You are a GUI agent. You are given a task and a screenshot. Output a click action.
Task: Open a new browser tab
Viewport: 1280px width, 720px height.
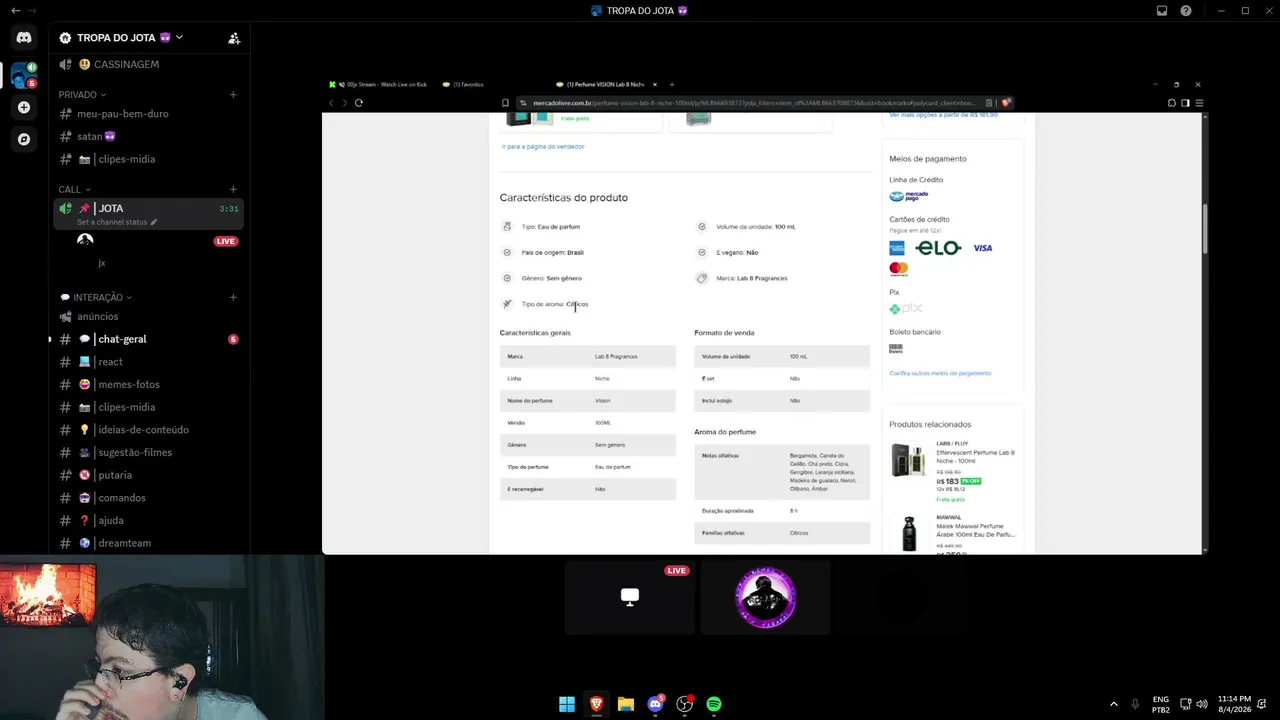coord(672,85)
